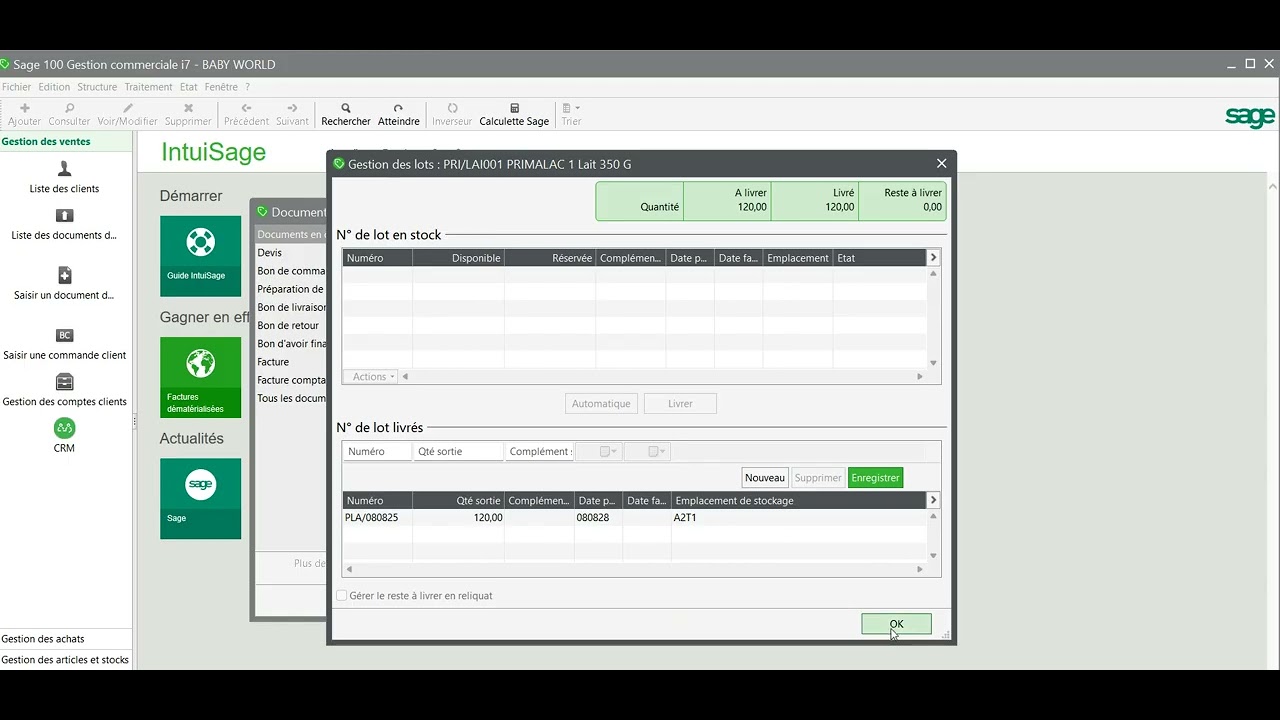The image size is (1280, 720).
Task: Click vertical scrollbar of lot en stock table
Action: pos(934,318)
